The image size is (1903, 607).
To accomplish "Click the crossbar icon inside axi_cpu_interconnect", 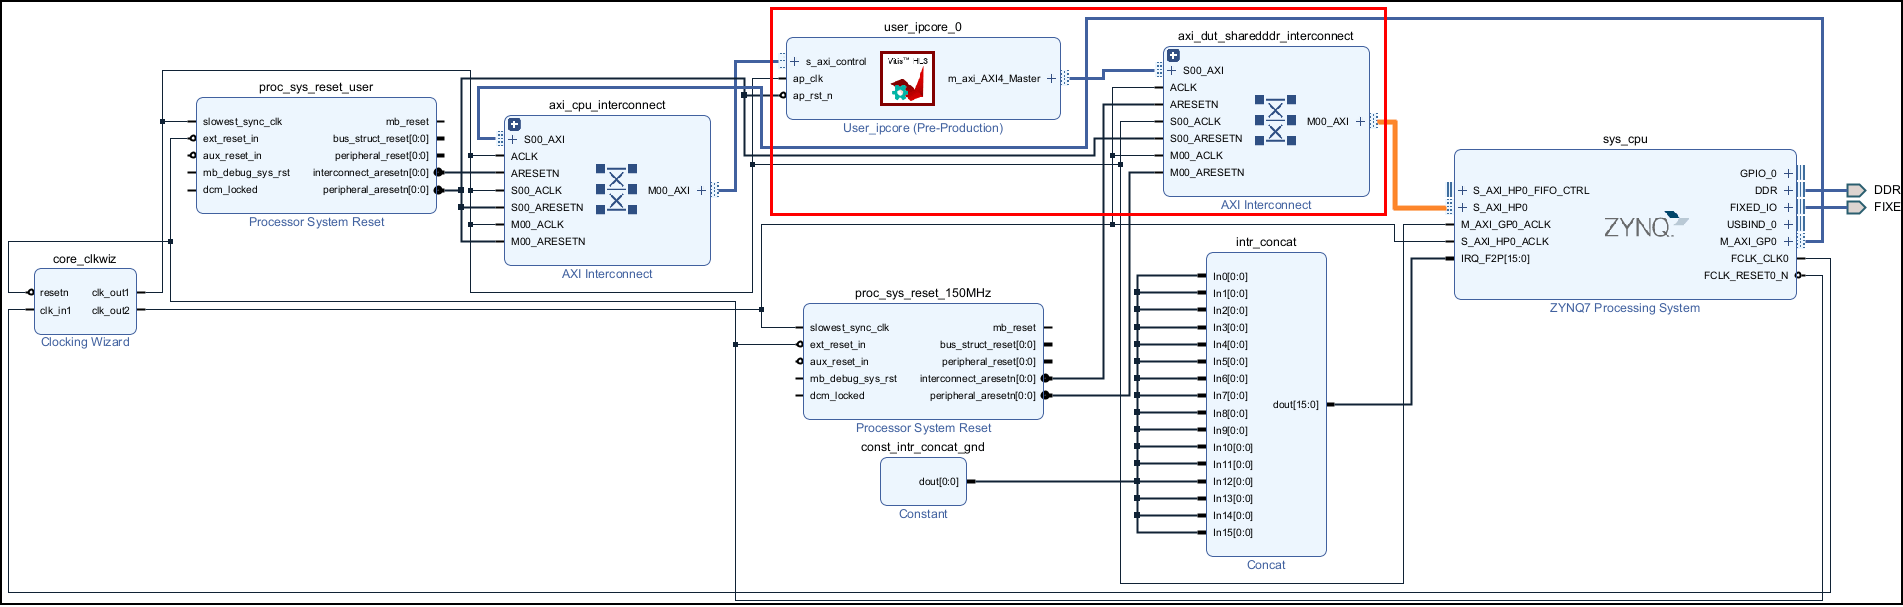I will tap(616, 189).
